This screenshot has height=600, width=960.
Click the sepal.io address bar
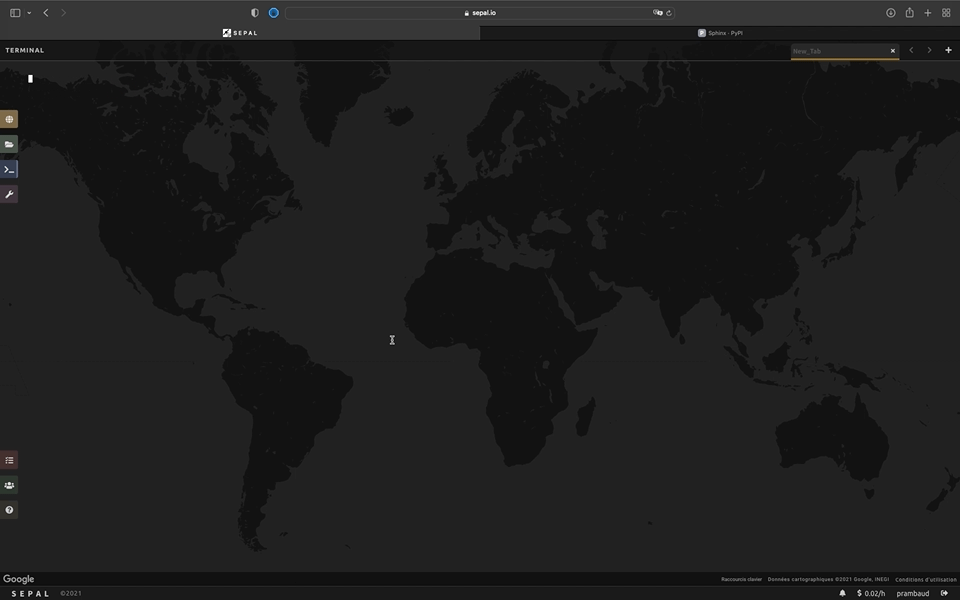click(480, 13)
